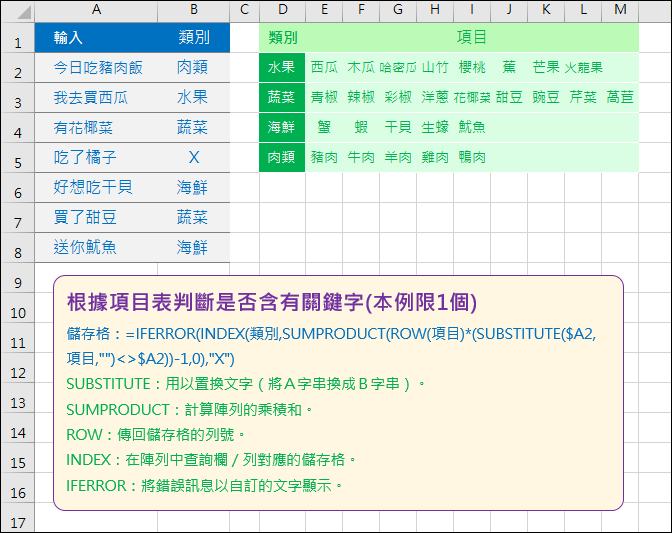Click the 海鮮 result in cell B6
The image size is (672, 533).
pyautogui.click(x=194, y=188)
